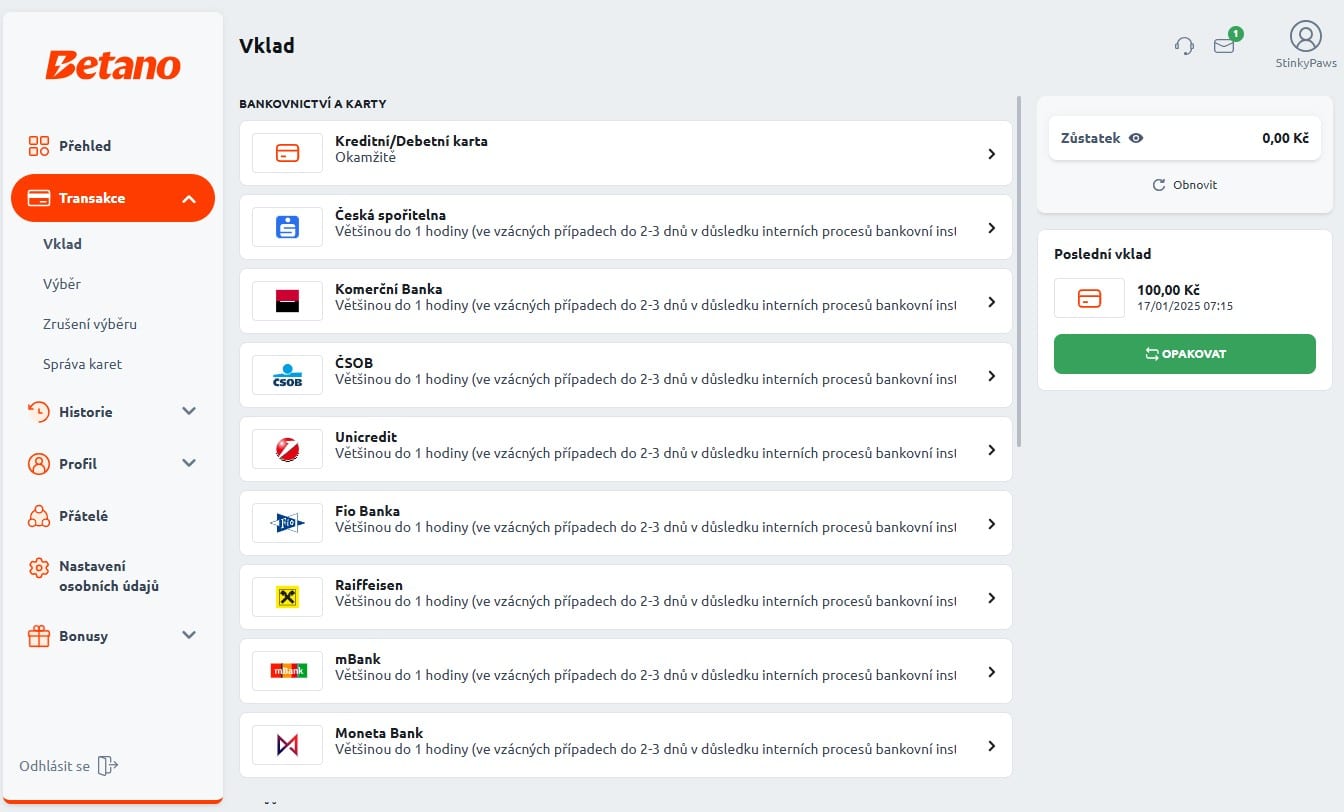Collapse the Transakce menu section
This screenshot has height=812, width=1344.
click(113, 198)
